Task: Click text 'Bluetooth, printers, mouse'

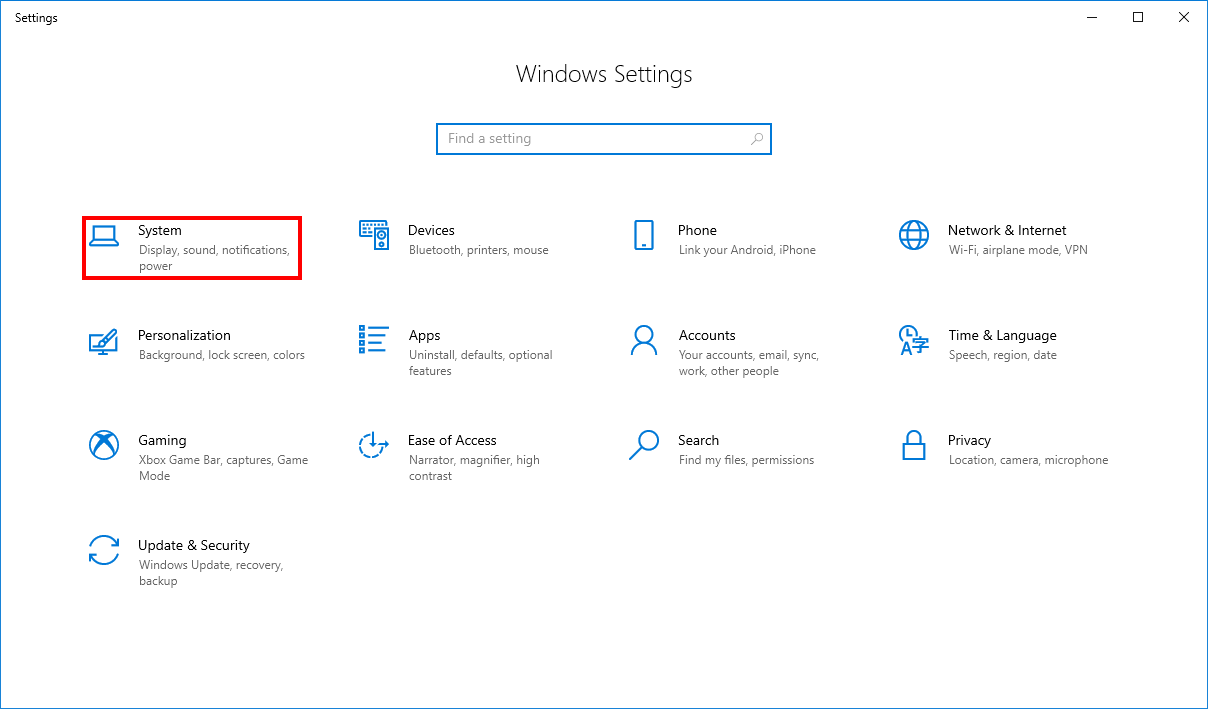Action: [x=478, y=250]
